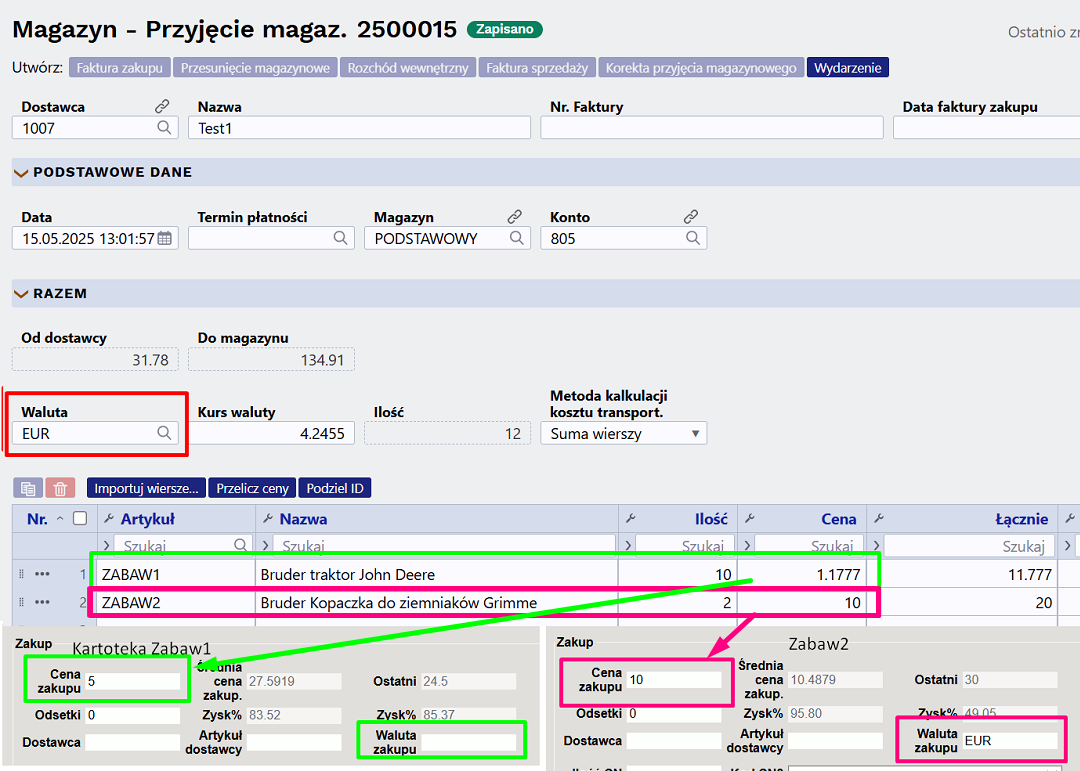Search supplier in the Dostawca field
Screen dimensions: 1080x771
(164, 127)
